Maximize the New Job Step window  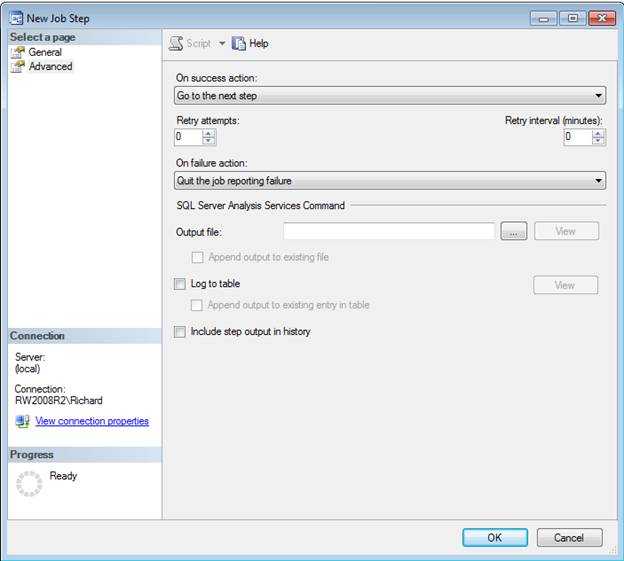tap(573, 18)
